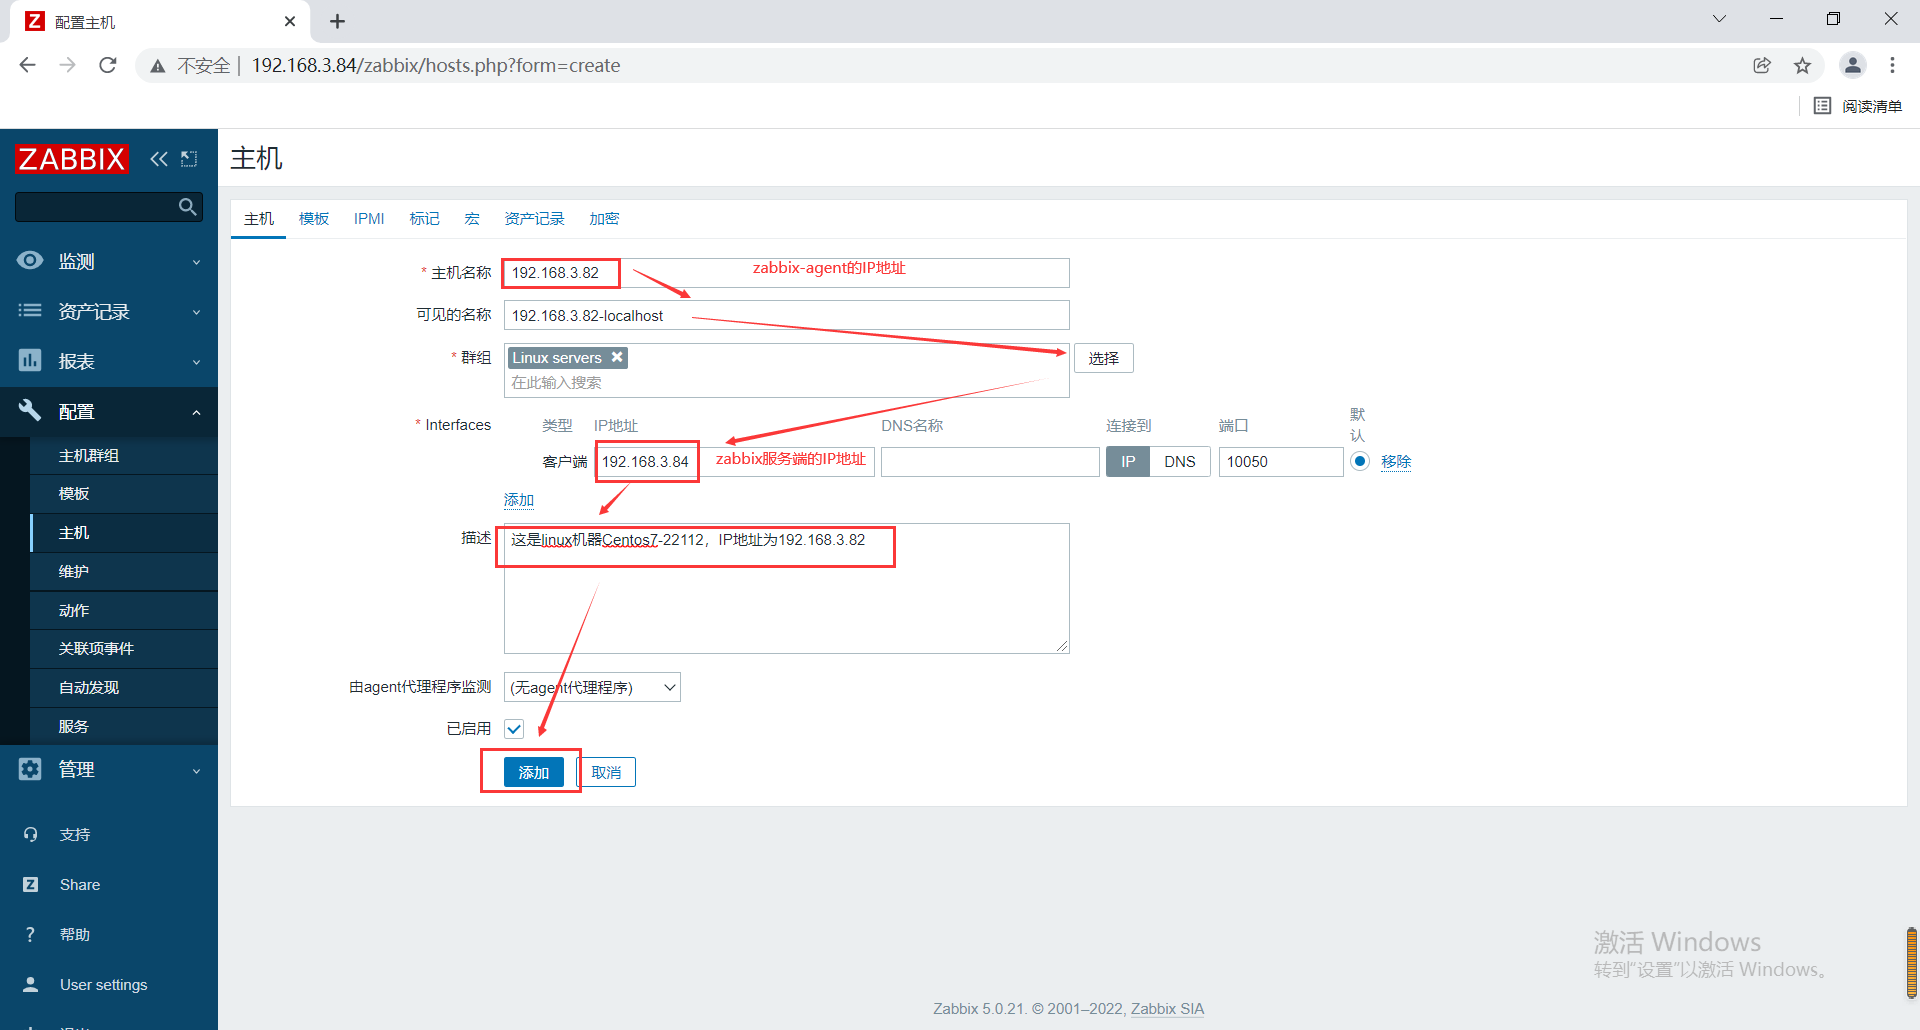1920x1030 pixels.
Task: Click the browser back arrow
Action: pyautogui.click(x=27, y=65)
